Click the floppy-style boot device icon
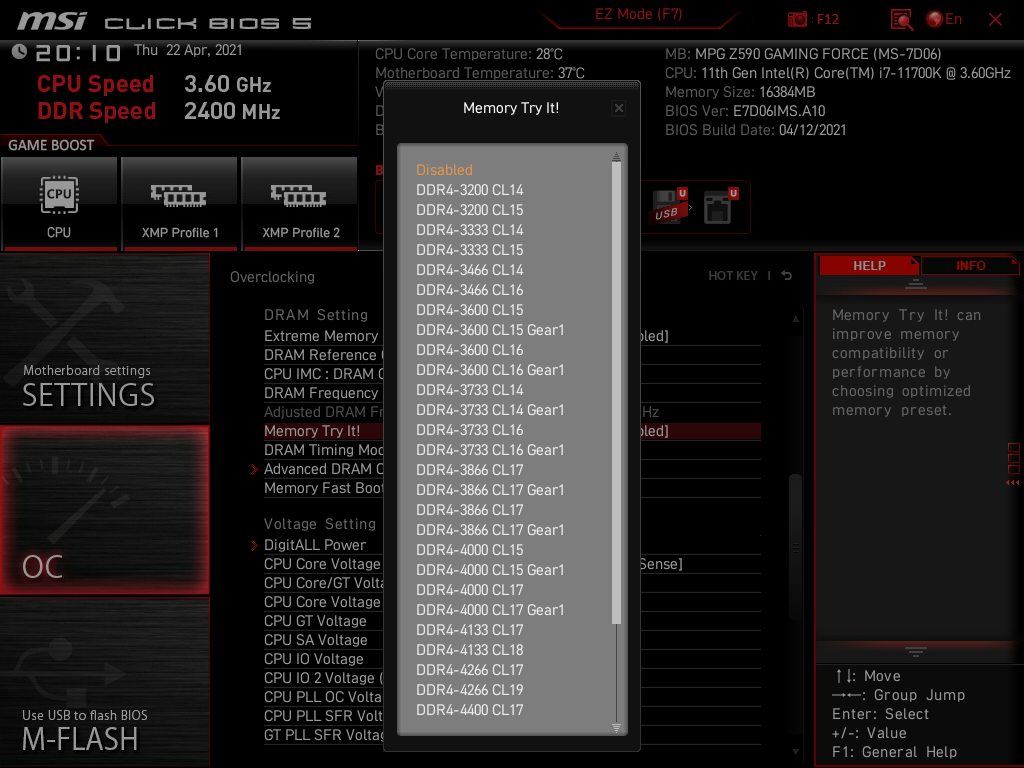The width and height of the screenshot is (1024, 768). tap(720, 206)
